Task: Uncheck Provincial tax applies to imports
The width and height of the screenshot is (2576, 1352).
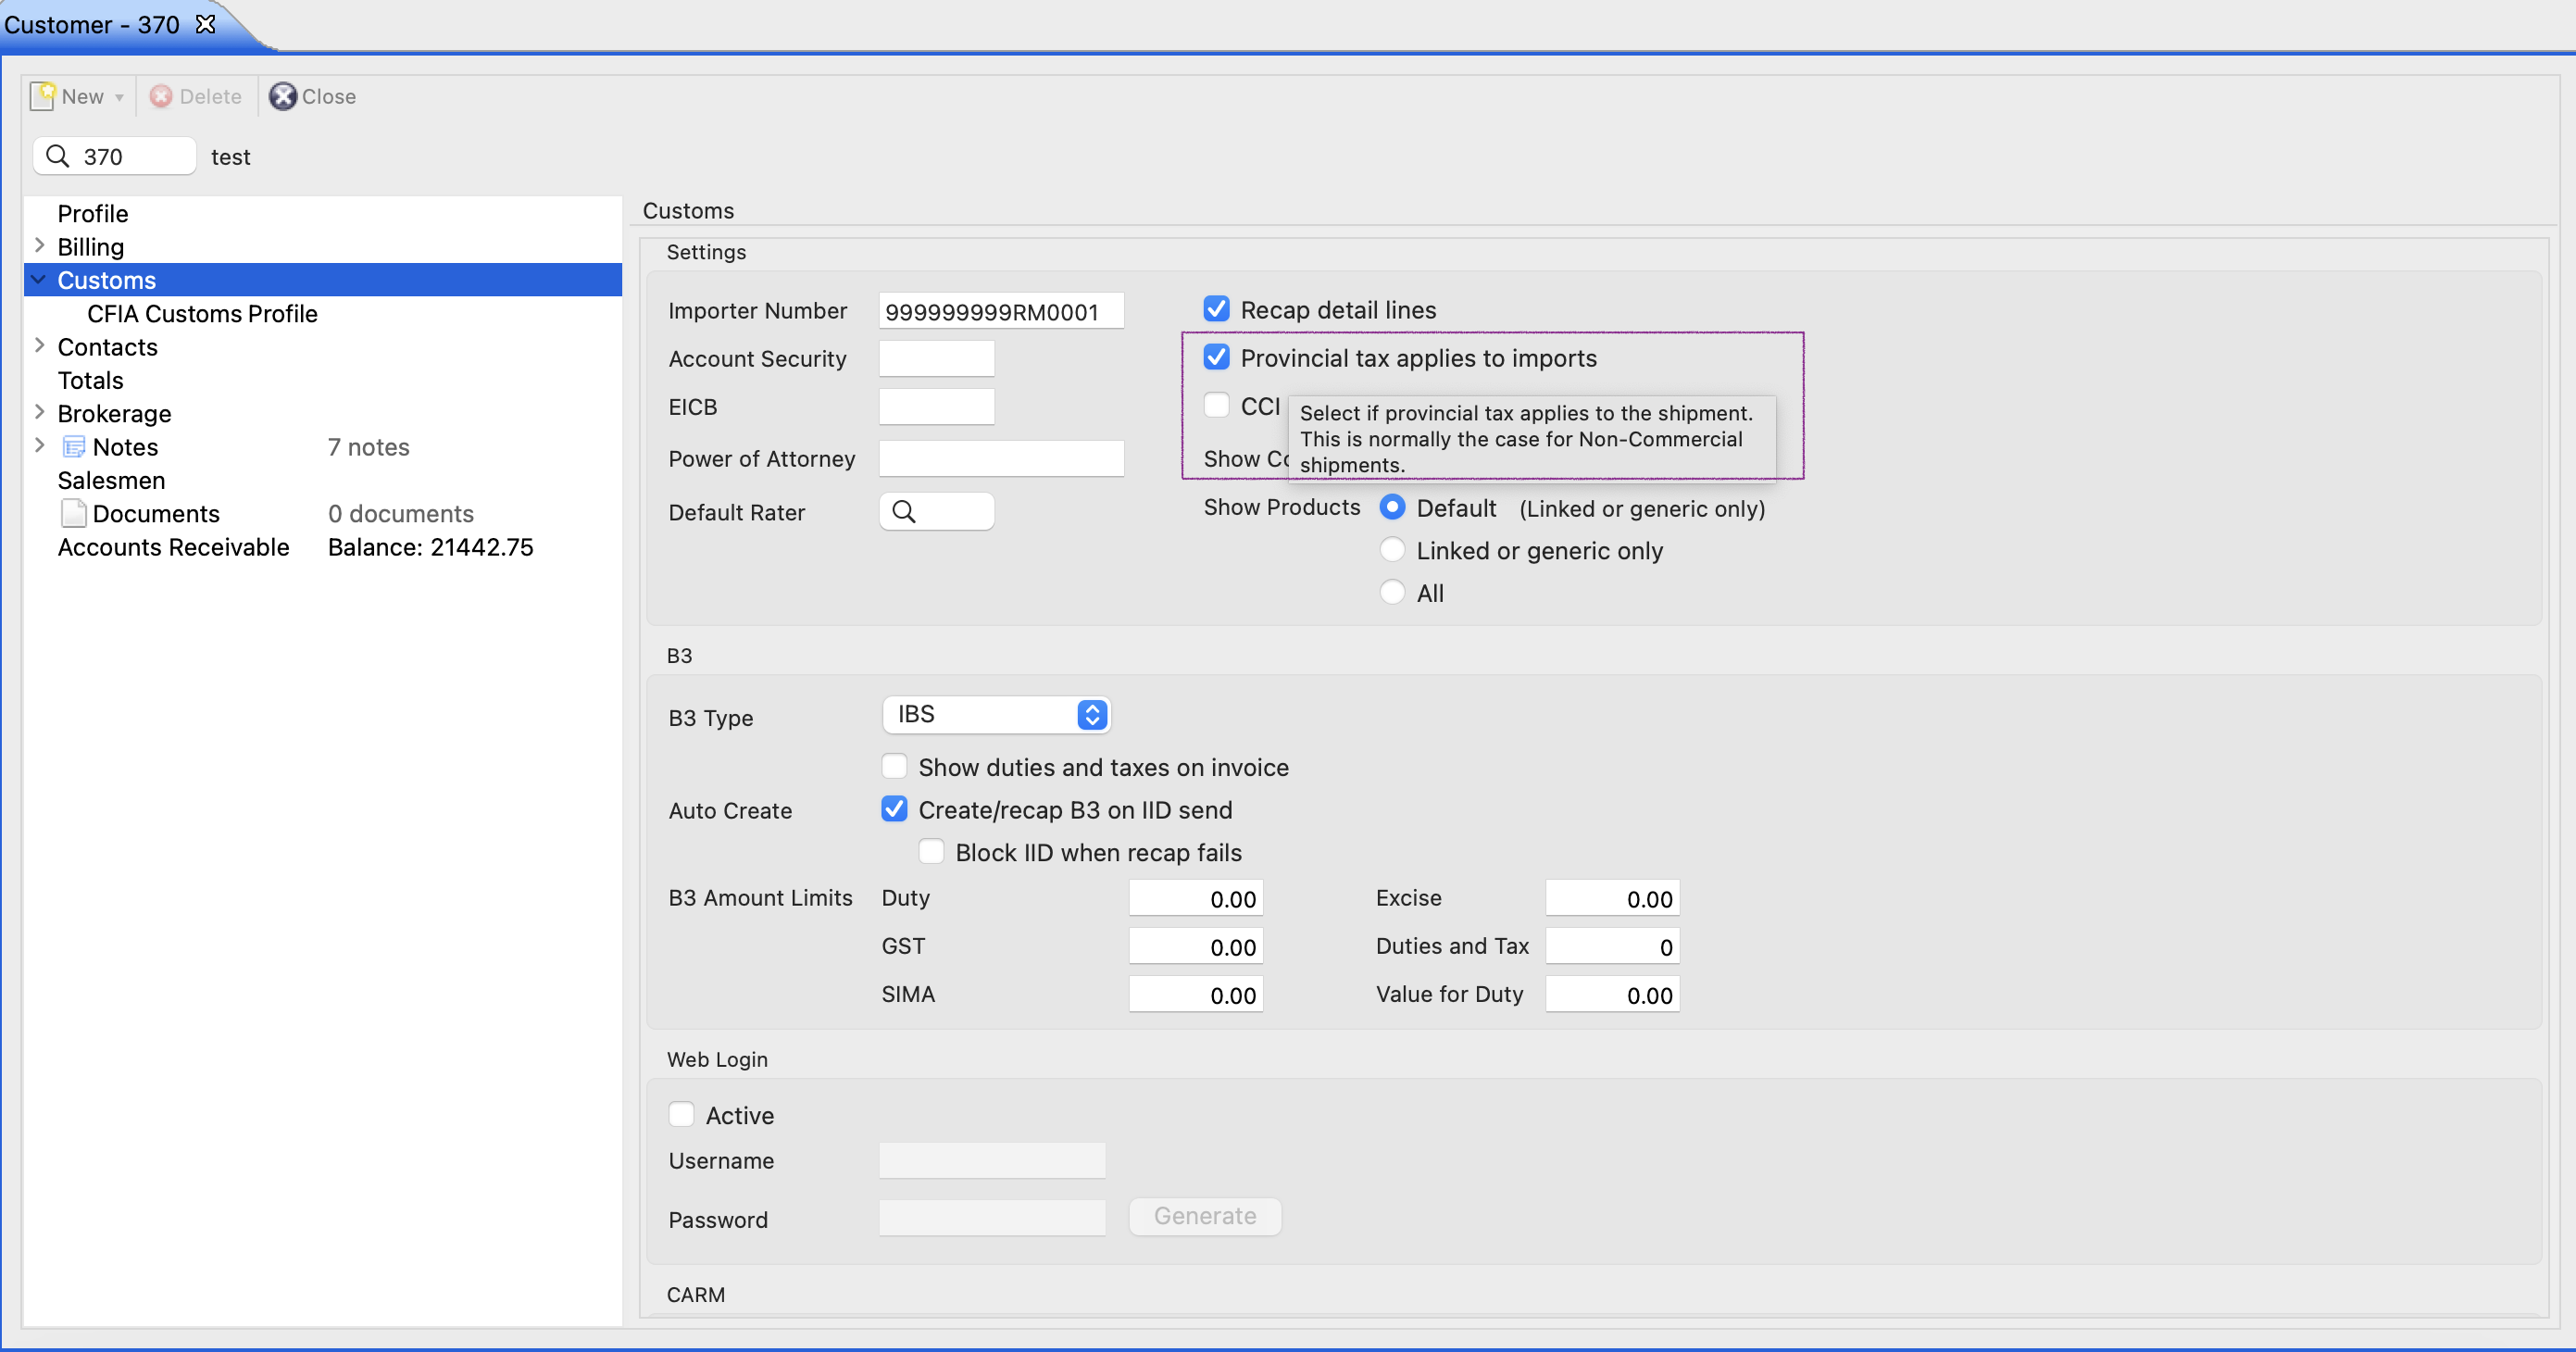Action: (x=1216, y=357)
